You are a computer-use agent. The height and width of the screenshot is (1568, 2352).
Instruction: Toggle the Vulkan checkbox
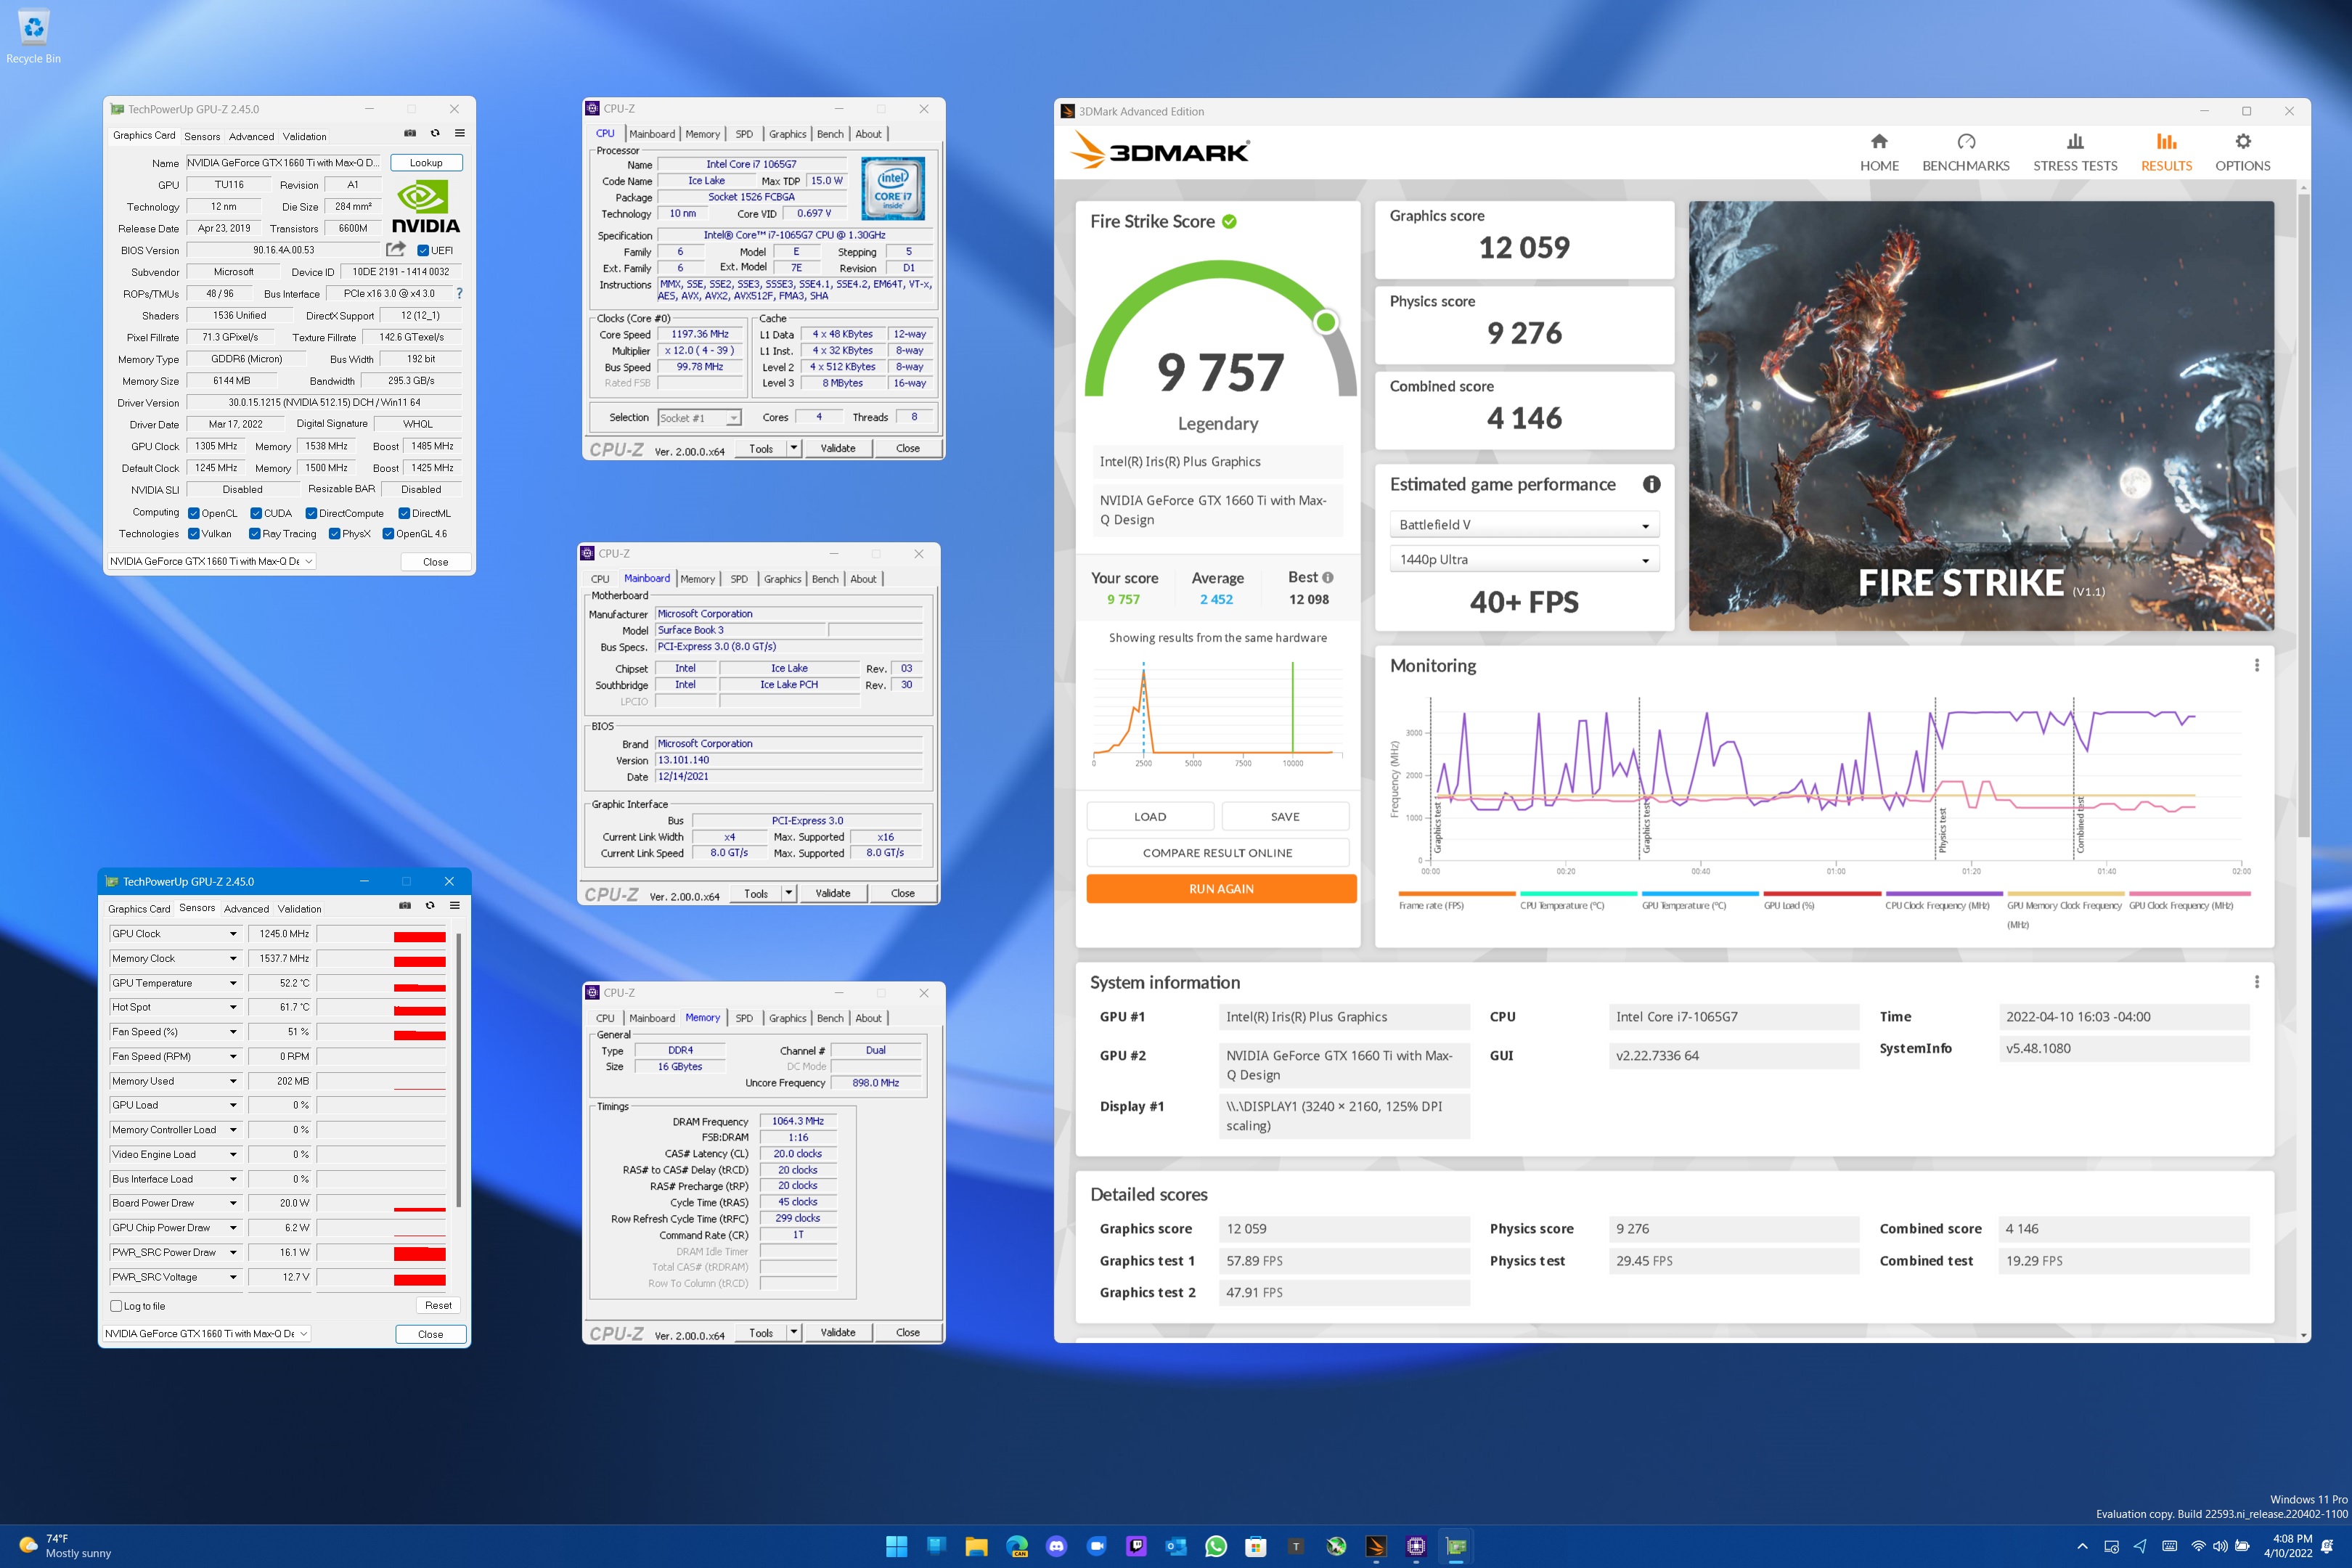coord(194,534)
